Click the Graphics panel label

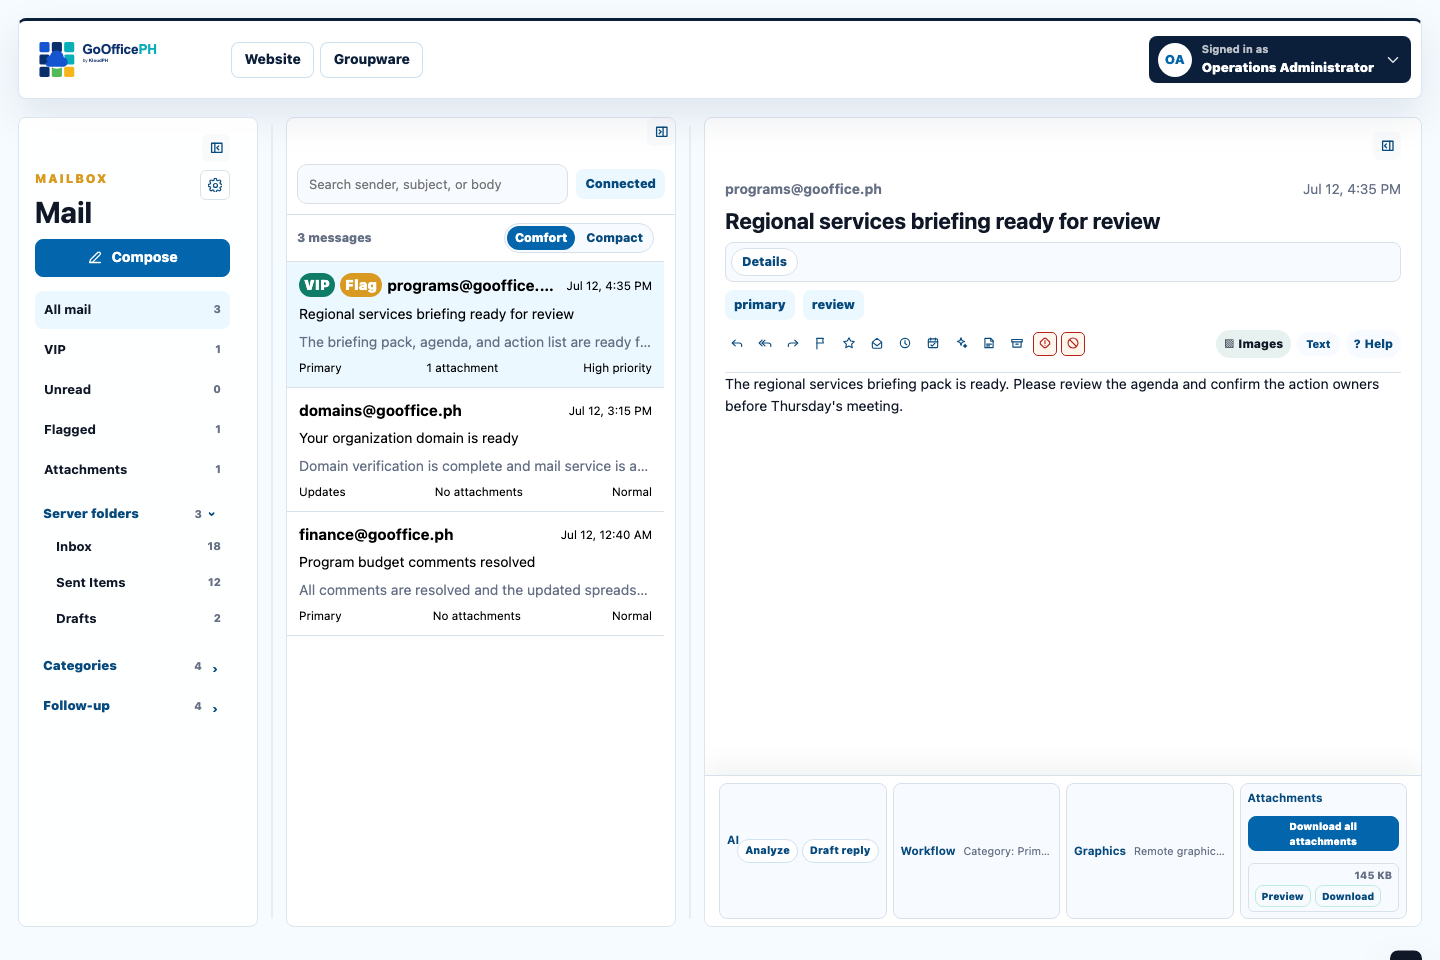[x=1100, y=852]
